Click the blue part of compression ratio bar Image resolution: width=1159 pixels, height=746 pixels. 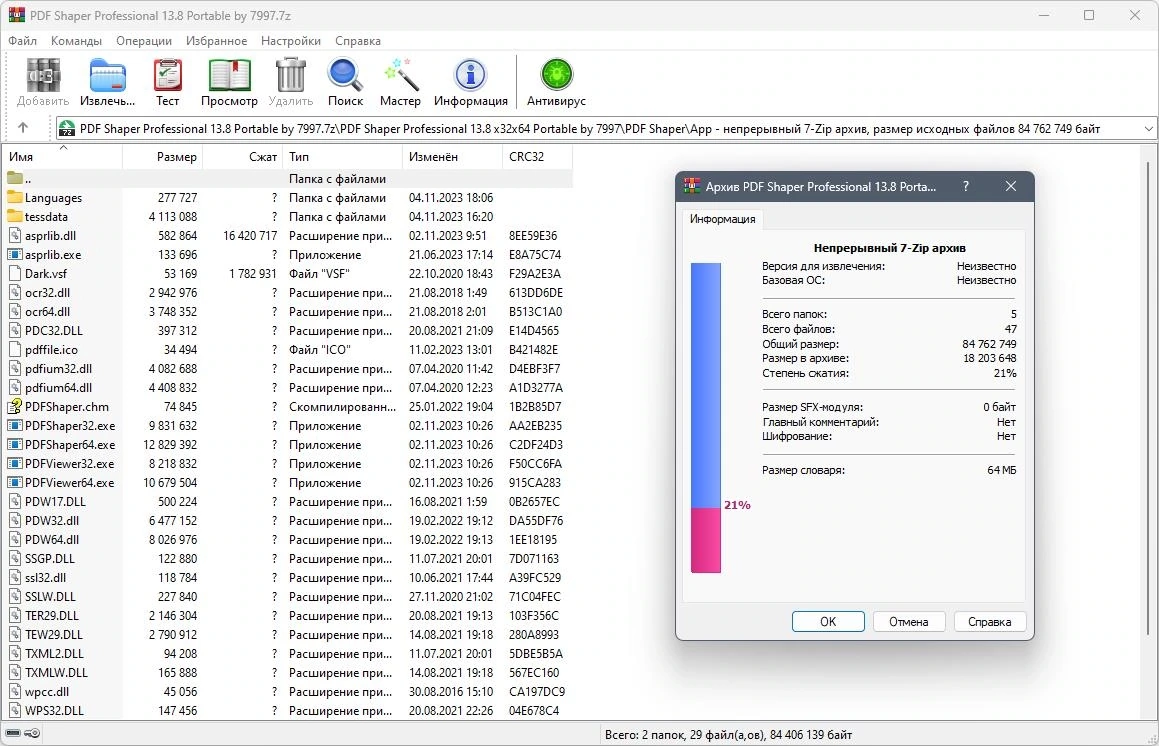[706, 384]
